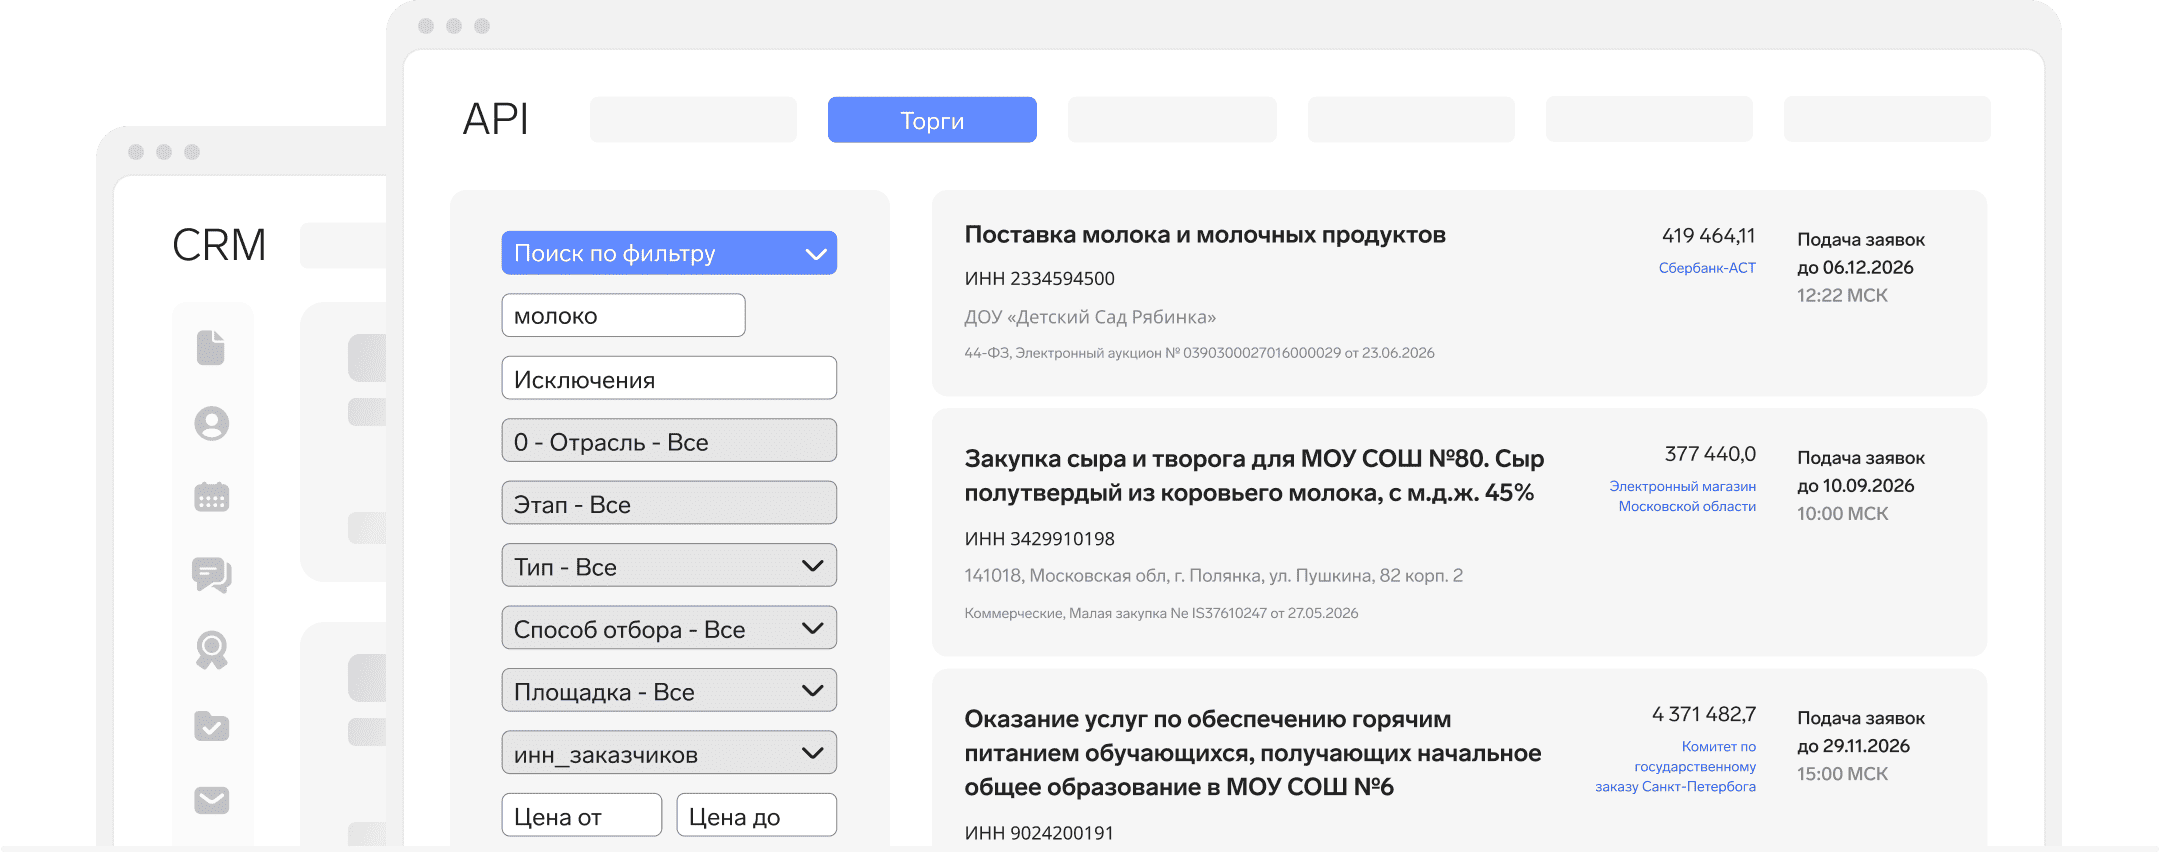The height and width of the screenshot is (852, 2160).
Task: Switch to the Торги tab
Action: coord(932,120)
